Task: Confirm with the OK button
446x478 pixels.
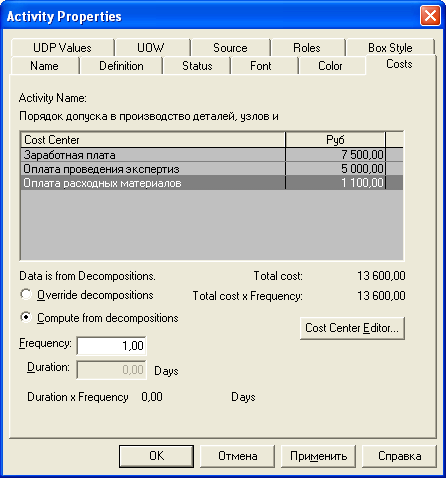Action: (x=156, y=456)
